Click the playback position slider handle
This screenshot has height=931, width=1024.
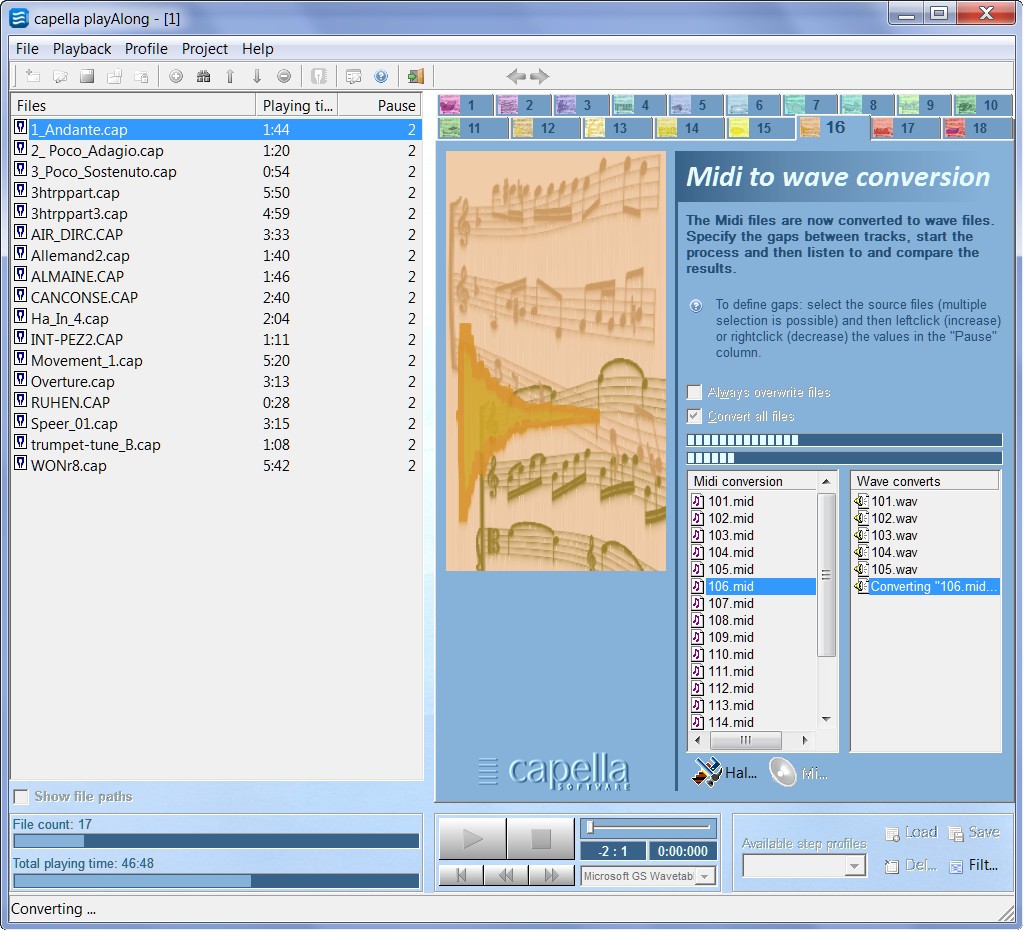[x=589, y=827]
